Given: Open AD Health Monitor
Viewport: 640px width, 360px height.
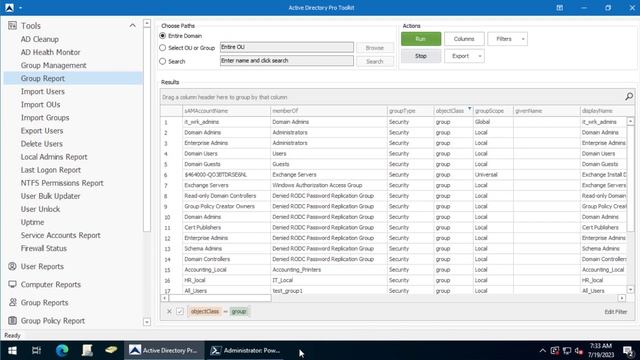Looking at the screenshot, I should (x=51, y=52).
